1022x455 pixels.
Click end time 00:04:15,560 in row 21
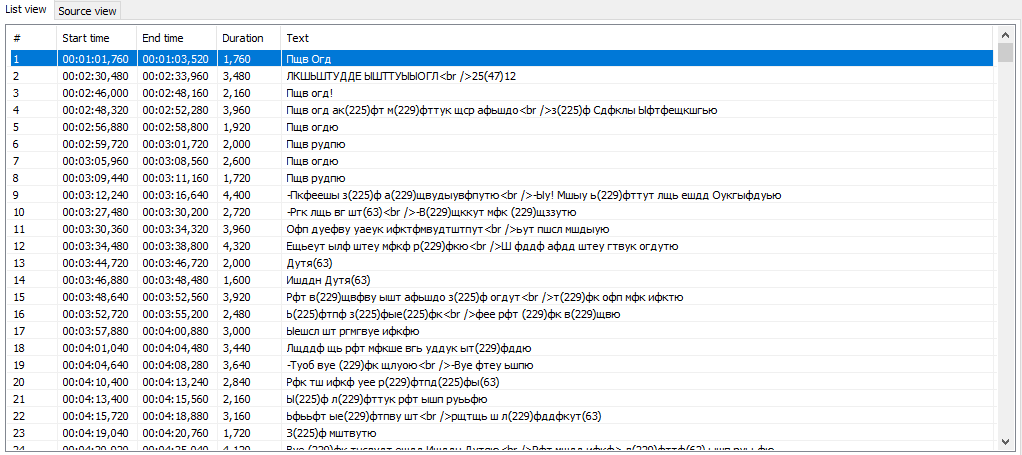(176, 398)
